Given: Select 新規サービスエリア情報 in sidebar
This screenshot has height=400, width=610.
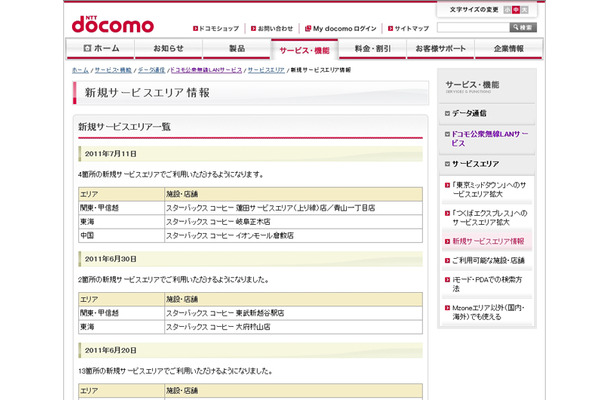Looking at the screenshot, I should (x=488, y=241).
